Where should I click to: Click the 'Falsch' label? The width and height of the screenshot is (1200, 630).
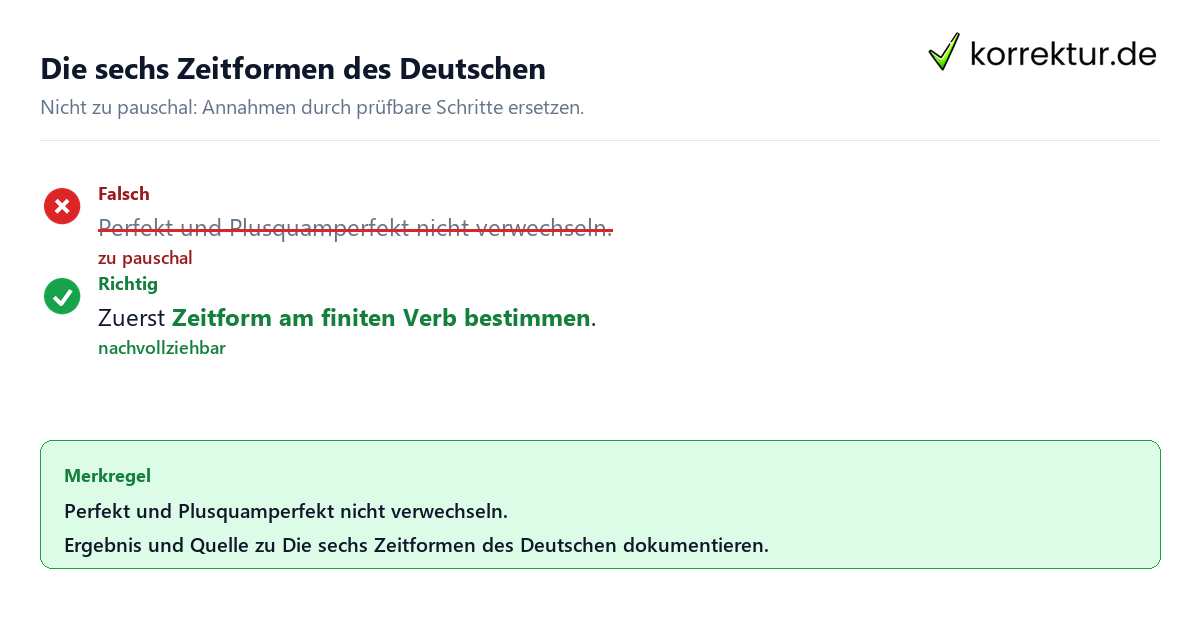click(x=124, y=194)
